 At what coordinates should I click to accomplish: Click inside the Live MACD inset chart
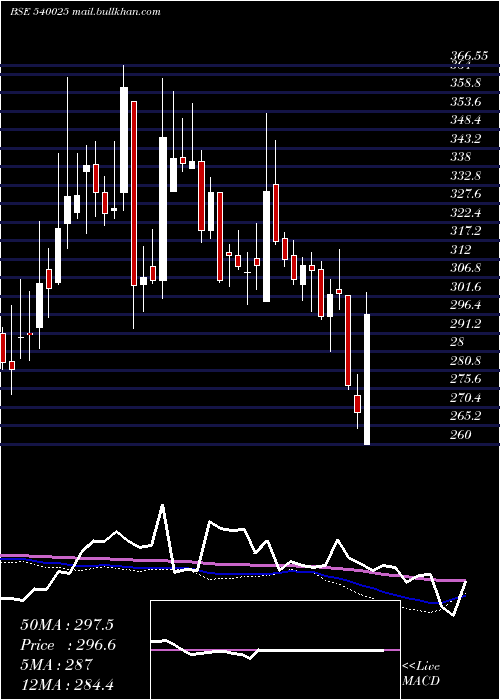coord(275,650)
